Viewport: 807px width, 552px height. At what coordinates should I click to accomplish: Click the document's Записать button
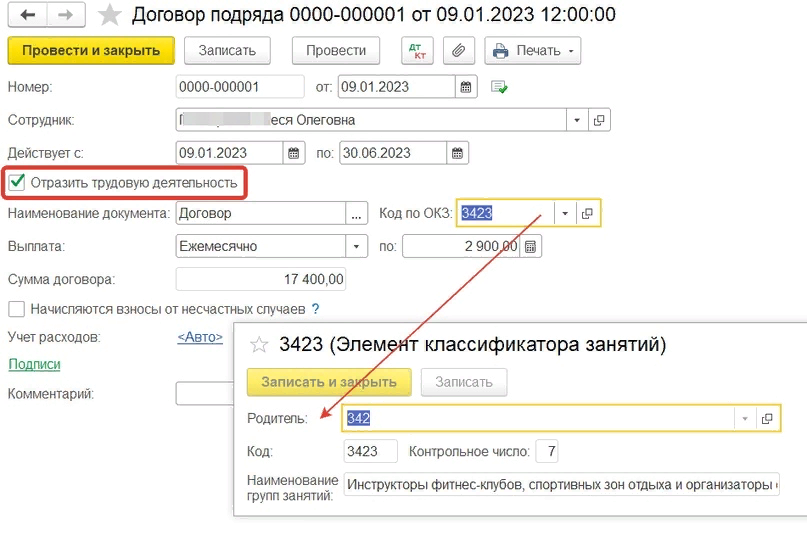[x=227, y=50]
